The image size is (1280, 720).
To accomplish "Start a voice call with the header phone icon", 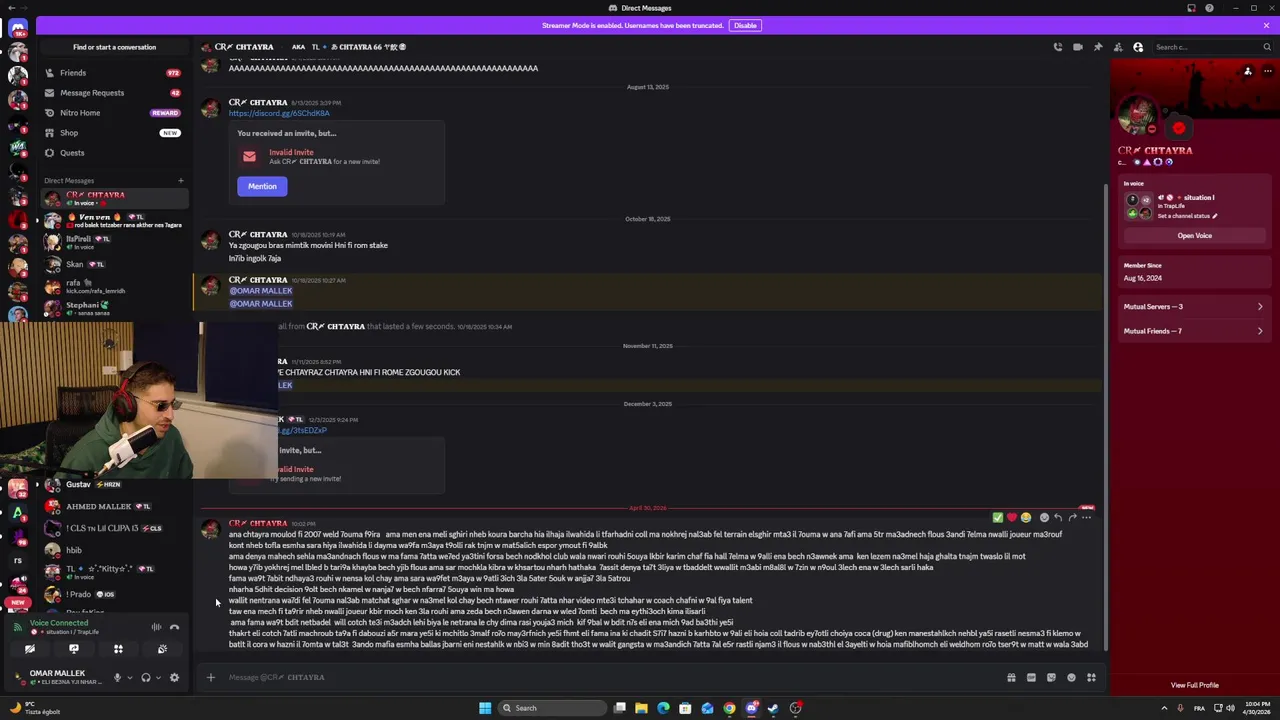I will pyautogui.click(x=1057, y=47).
